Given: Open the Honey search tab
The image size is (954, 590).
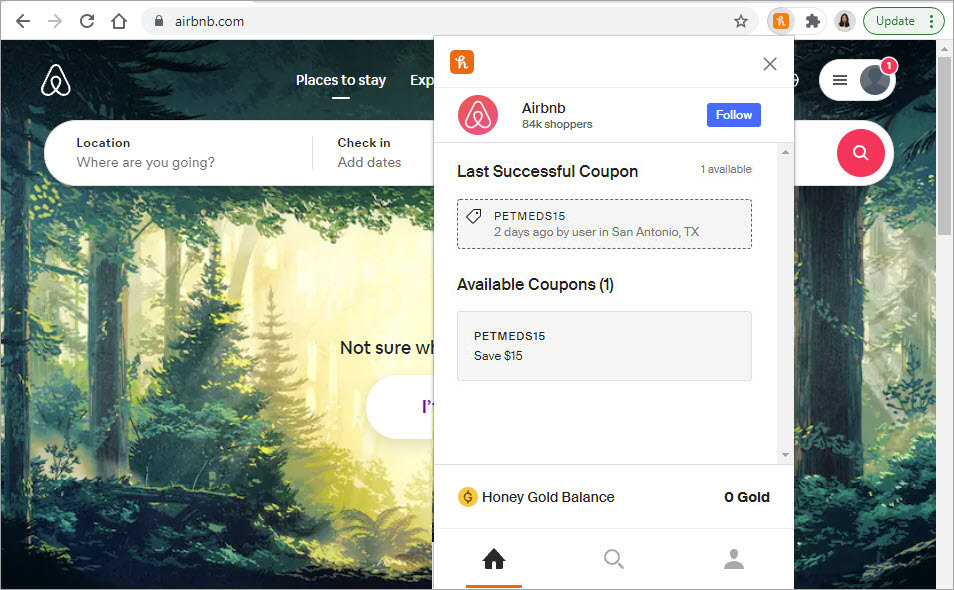Looking at the screenshot, I should pos(613,558).
